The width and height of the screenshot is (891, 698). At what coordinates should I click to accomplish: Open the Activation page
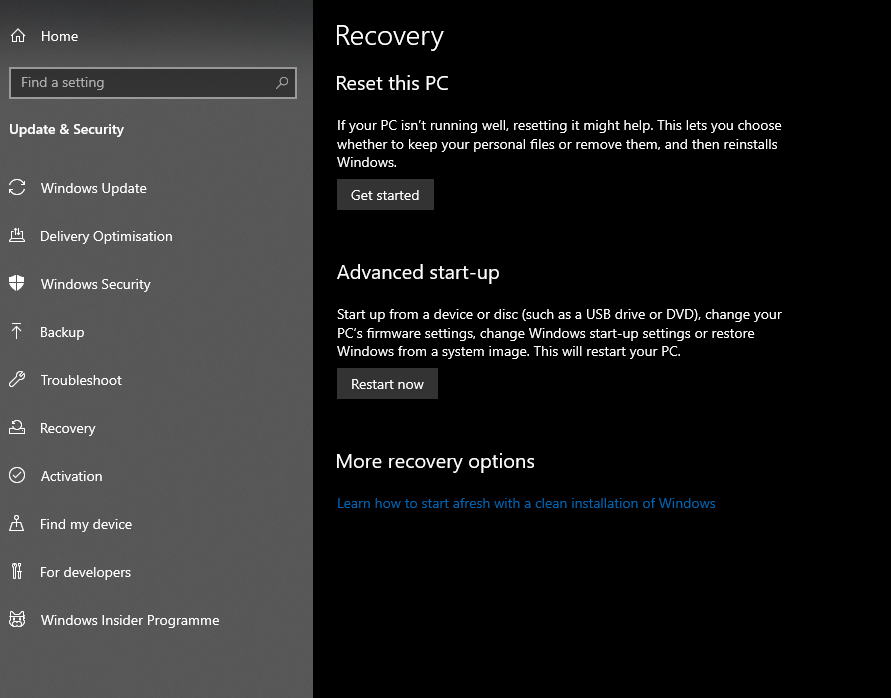click(72, 476)
